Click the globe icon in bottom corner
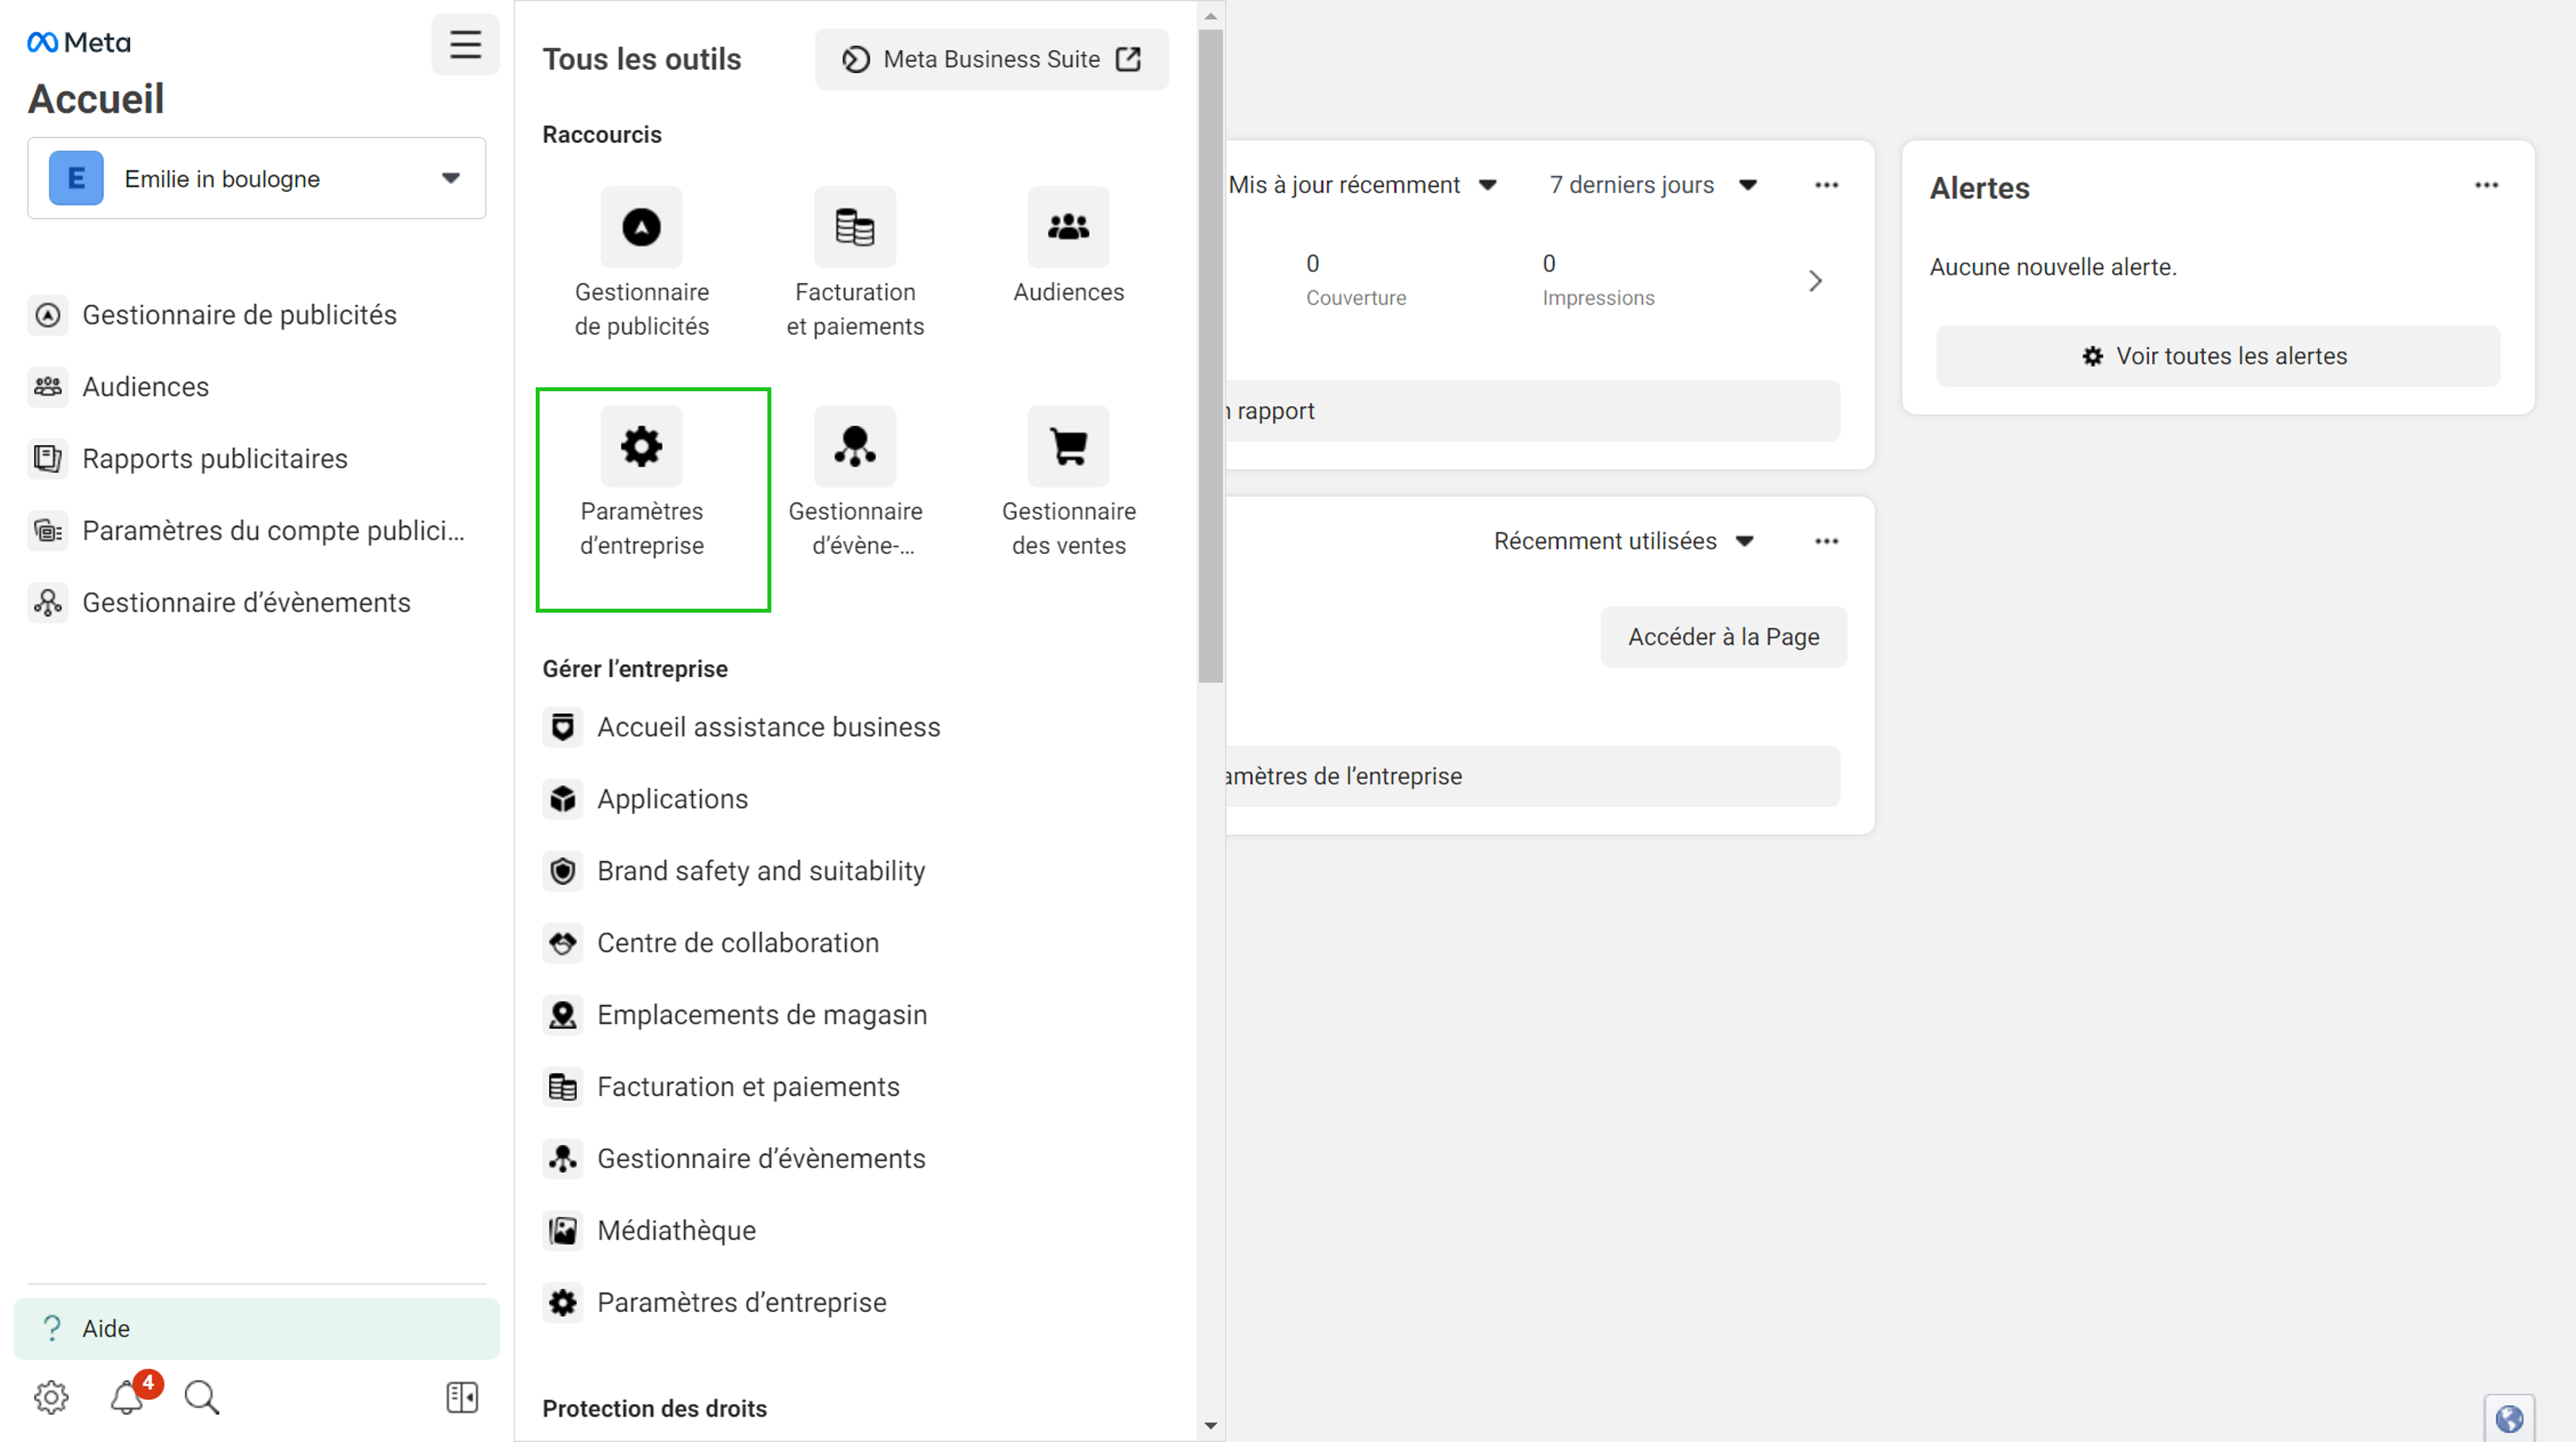 (2509, 1418)
